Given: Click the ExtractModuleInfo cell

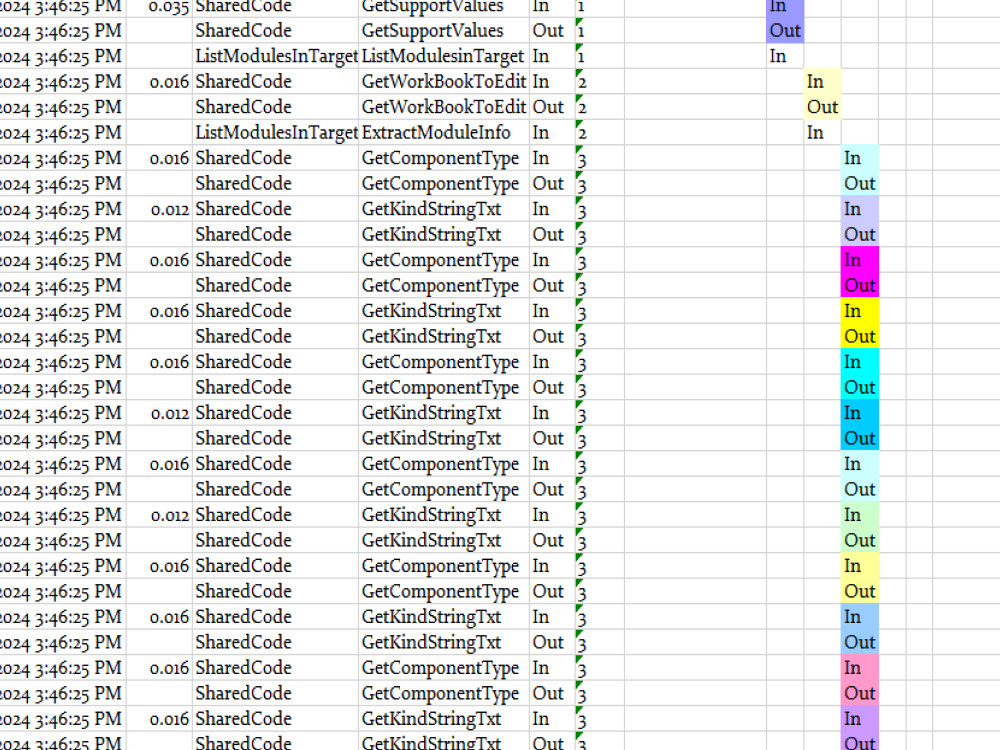Looking at the screenshot, I should click(x=444, y=133).
